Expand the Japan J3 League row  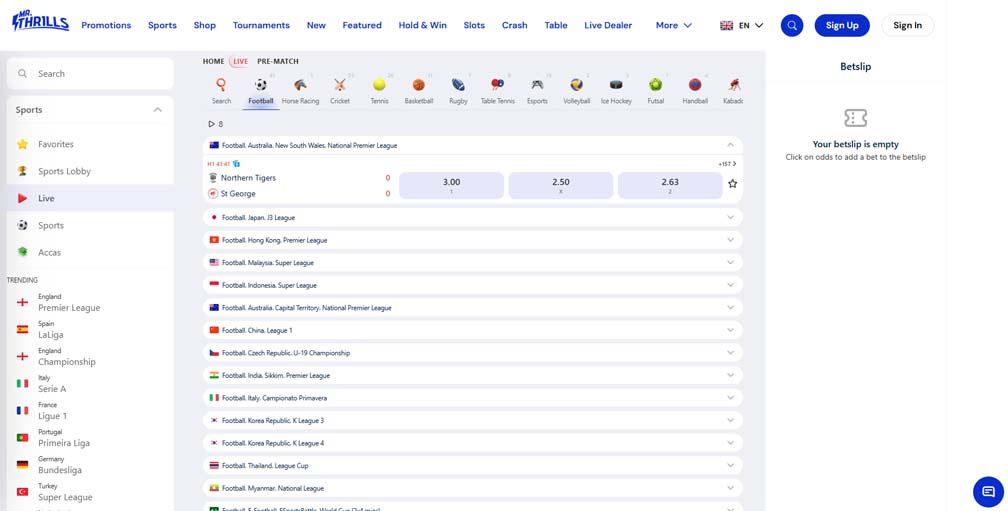(x=472, y=217)
